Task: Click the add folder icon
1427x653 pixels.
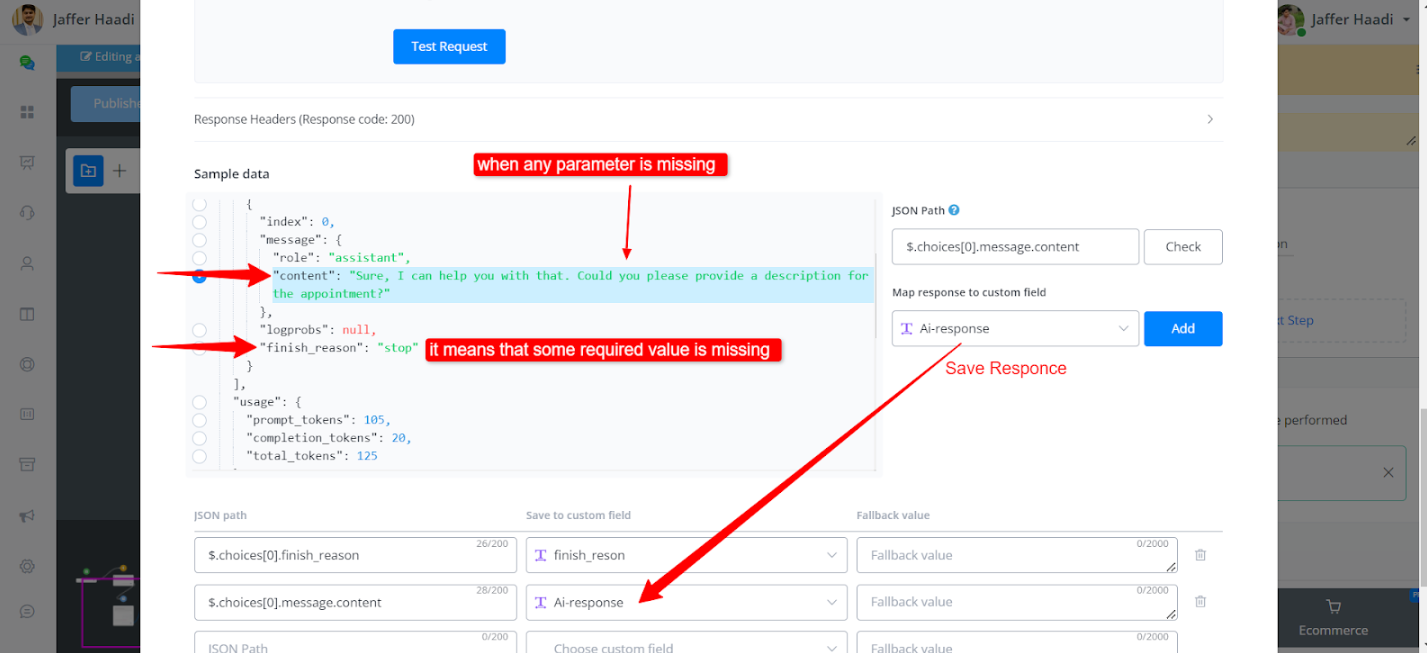Action: click(x=88, y=171)
